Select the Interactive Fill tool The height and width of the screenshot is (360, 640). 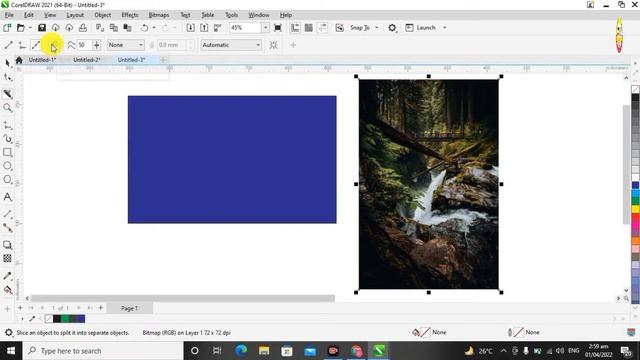[x=7, y=290]
